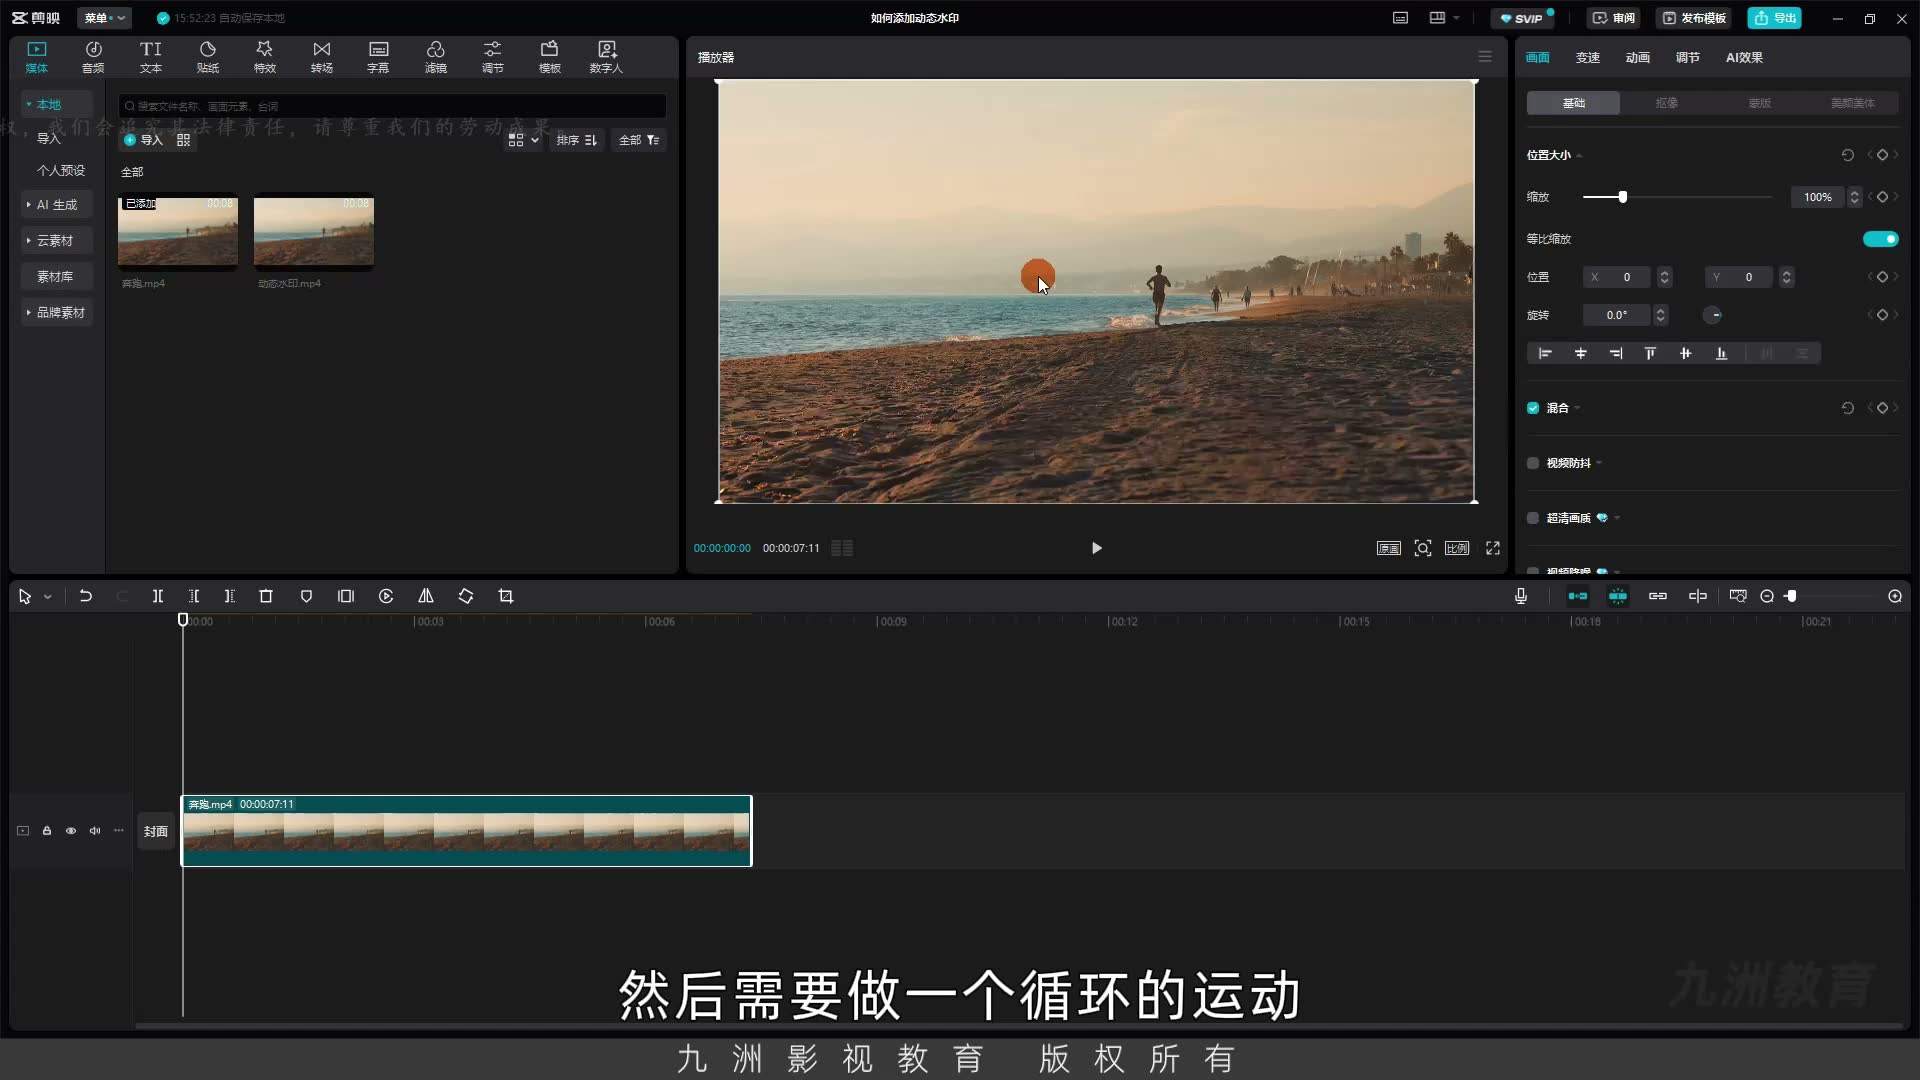The width and height of the screenshot is (1920, 1080).
Task: Select the Cutout (抠像) sub-tab
Action: (1666, 103)
